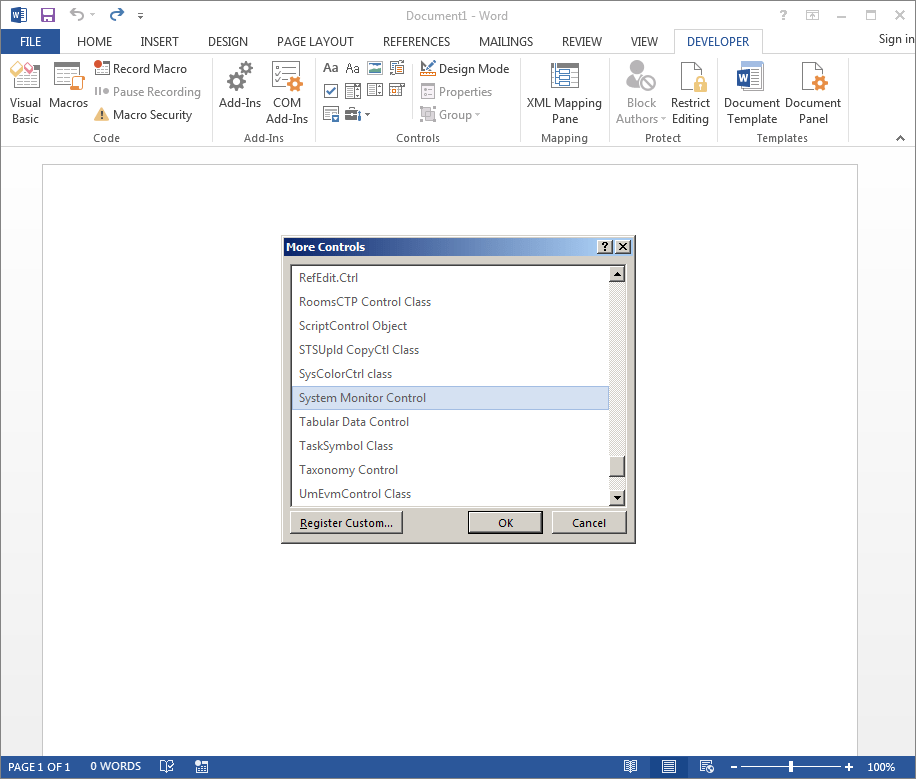Insert Date Picker content control
Viewport: 916px width, 779px height.
pyautogui.click(x=397, y=91)
